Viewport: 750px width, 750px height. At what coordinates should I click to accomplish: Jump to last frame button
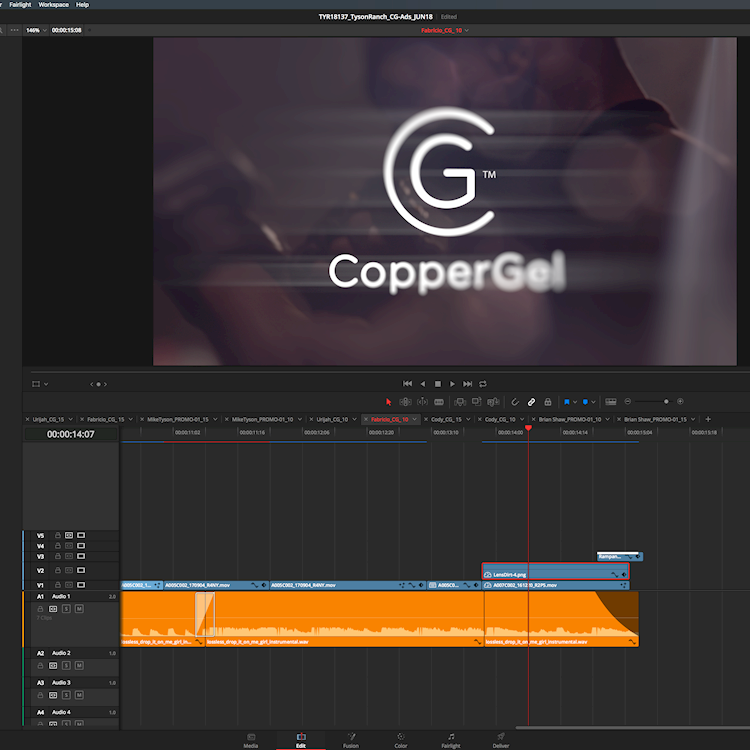point(468,384)
